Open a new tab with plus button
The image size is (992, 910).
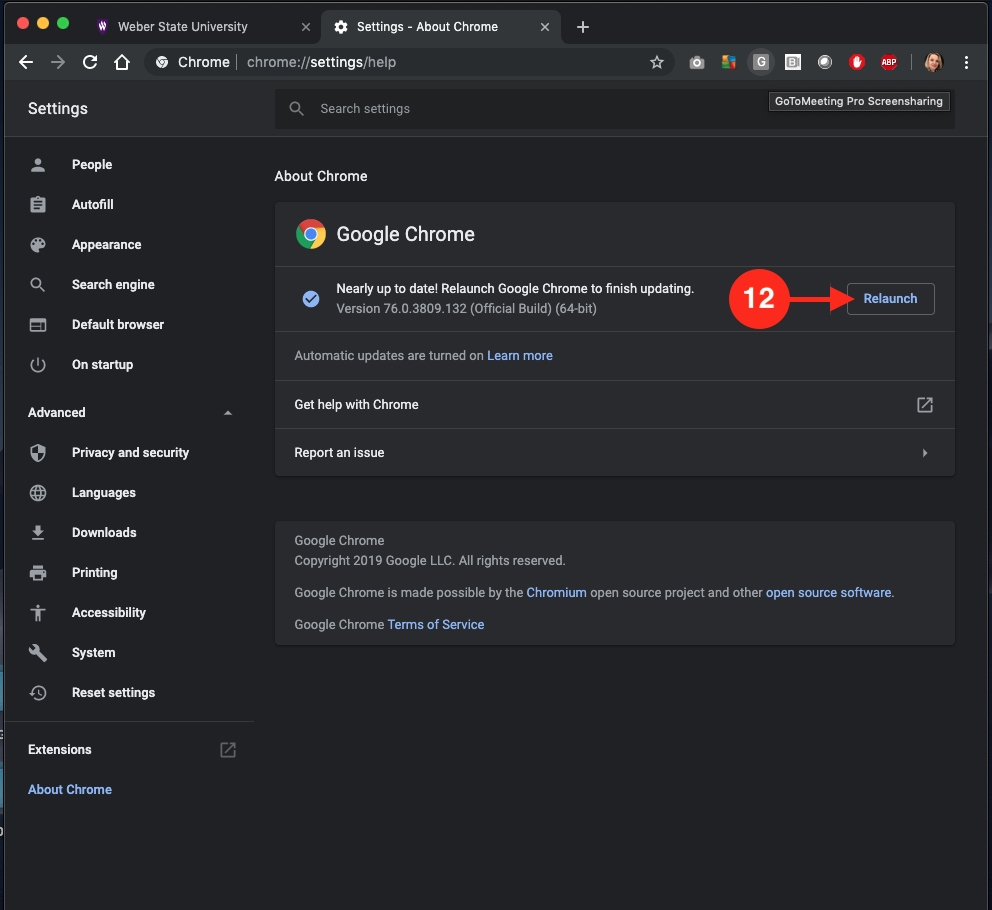tap(583, 27)
